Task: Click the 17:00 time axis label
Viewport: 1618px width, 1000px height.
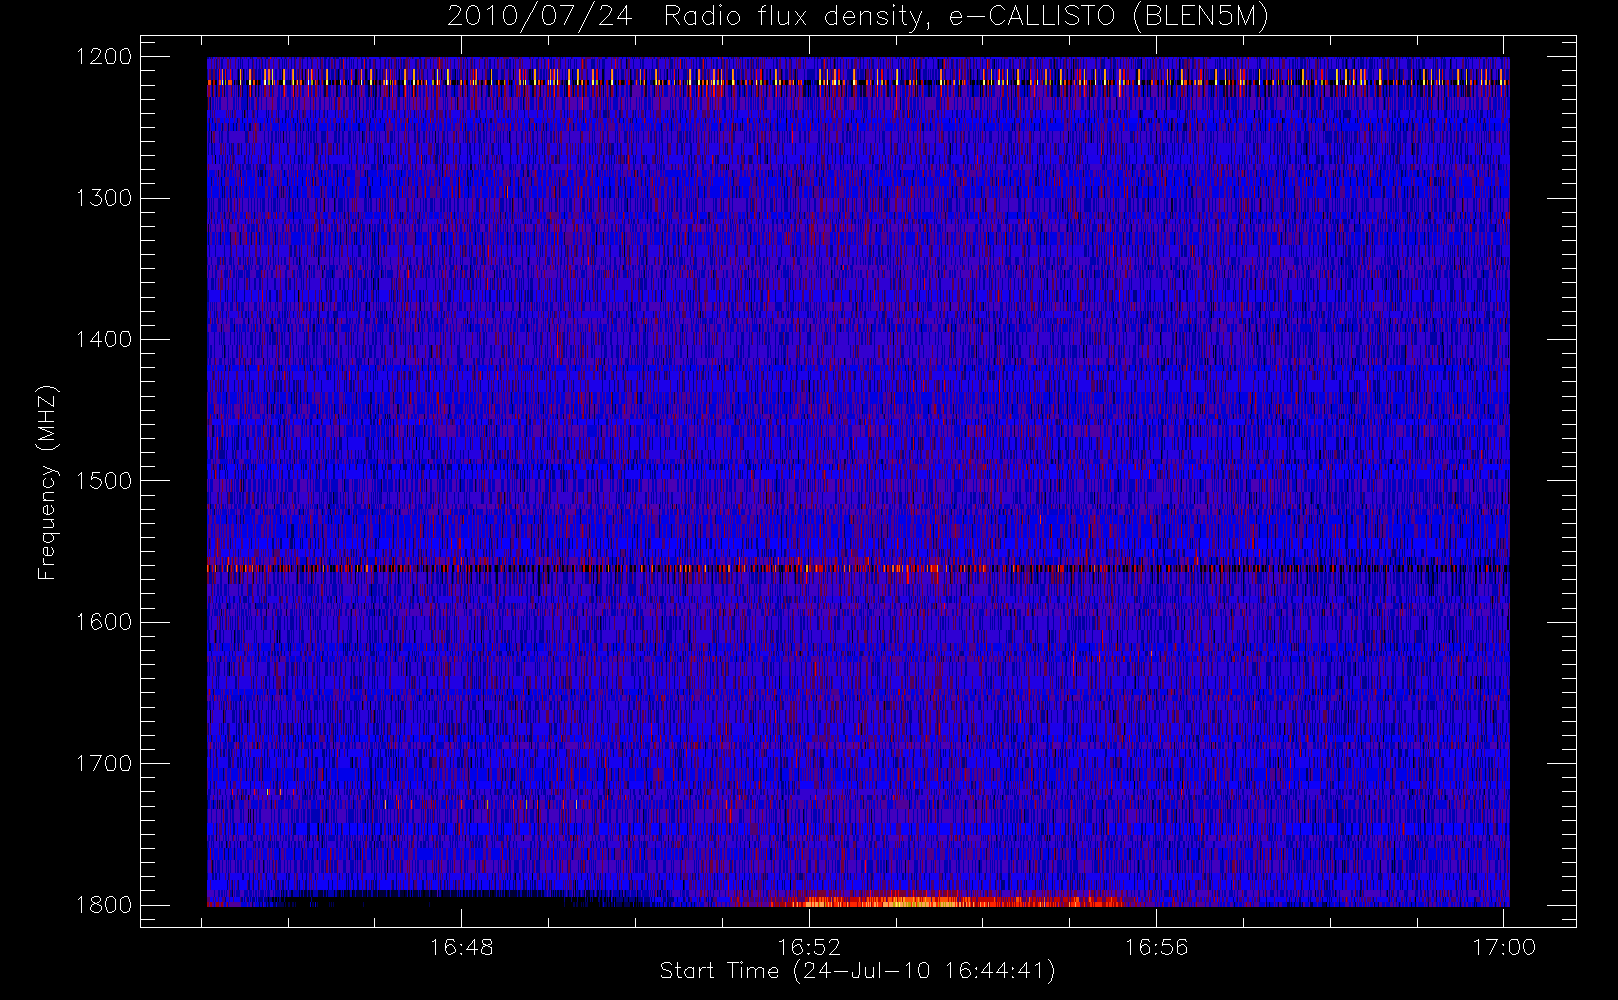Action: tap(1504, 947)
